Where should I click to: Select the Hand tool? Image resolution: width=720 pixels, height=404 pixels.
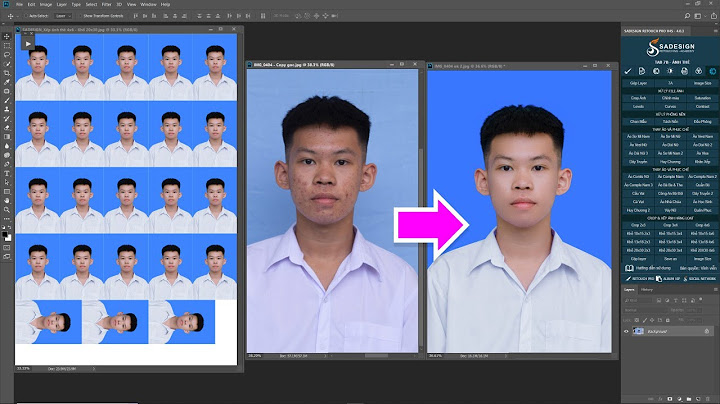coord(6,201)
